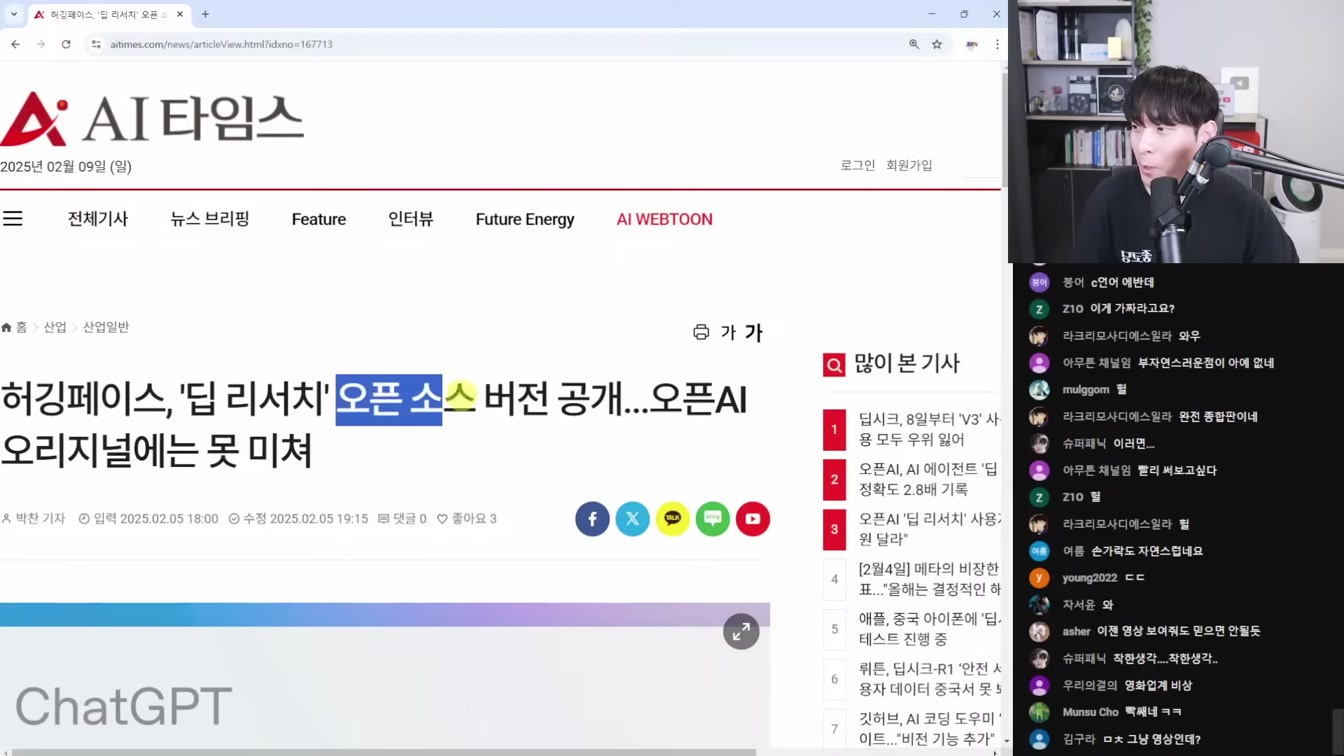Go to 홈 breadcrumb
This screenshot has height=756, width=1344.
tap(15, 327)
